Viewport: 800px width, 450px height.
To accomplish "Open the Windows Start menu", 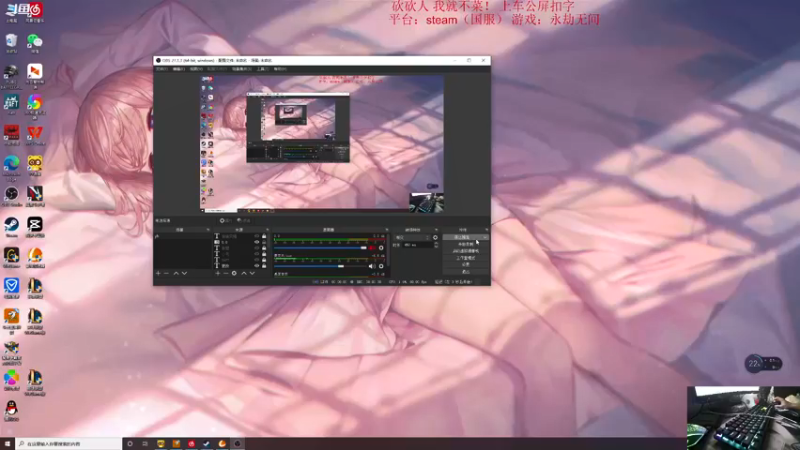I will [7, 444].
